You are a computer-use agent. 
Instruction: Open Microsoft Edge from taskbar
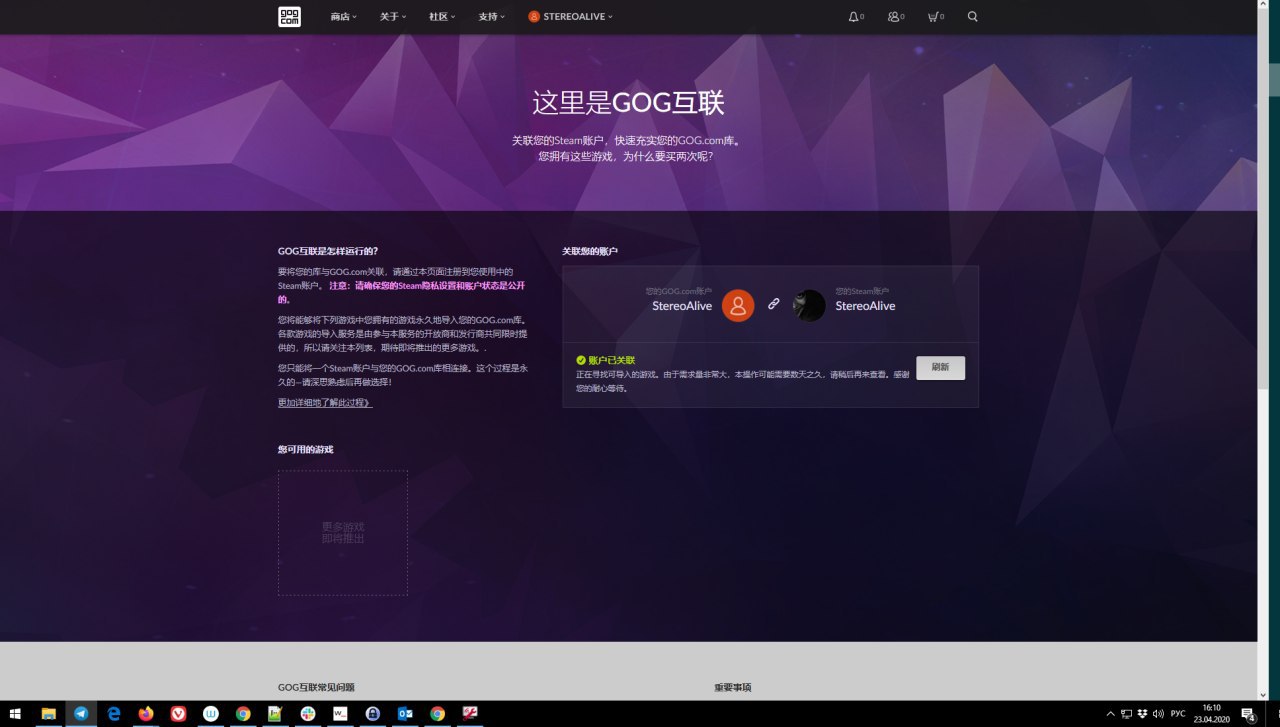114,714
